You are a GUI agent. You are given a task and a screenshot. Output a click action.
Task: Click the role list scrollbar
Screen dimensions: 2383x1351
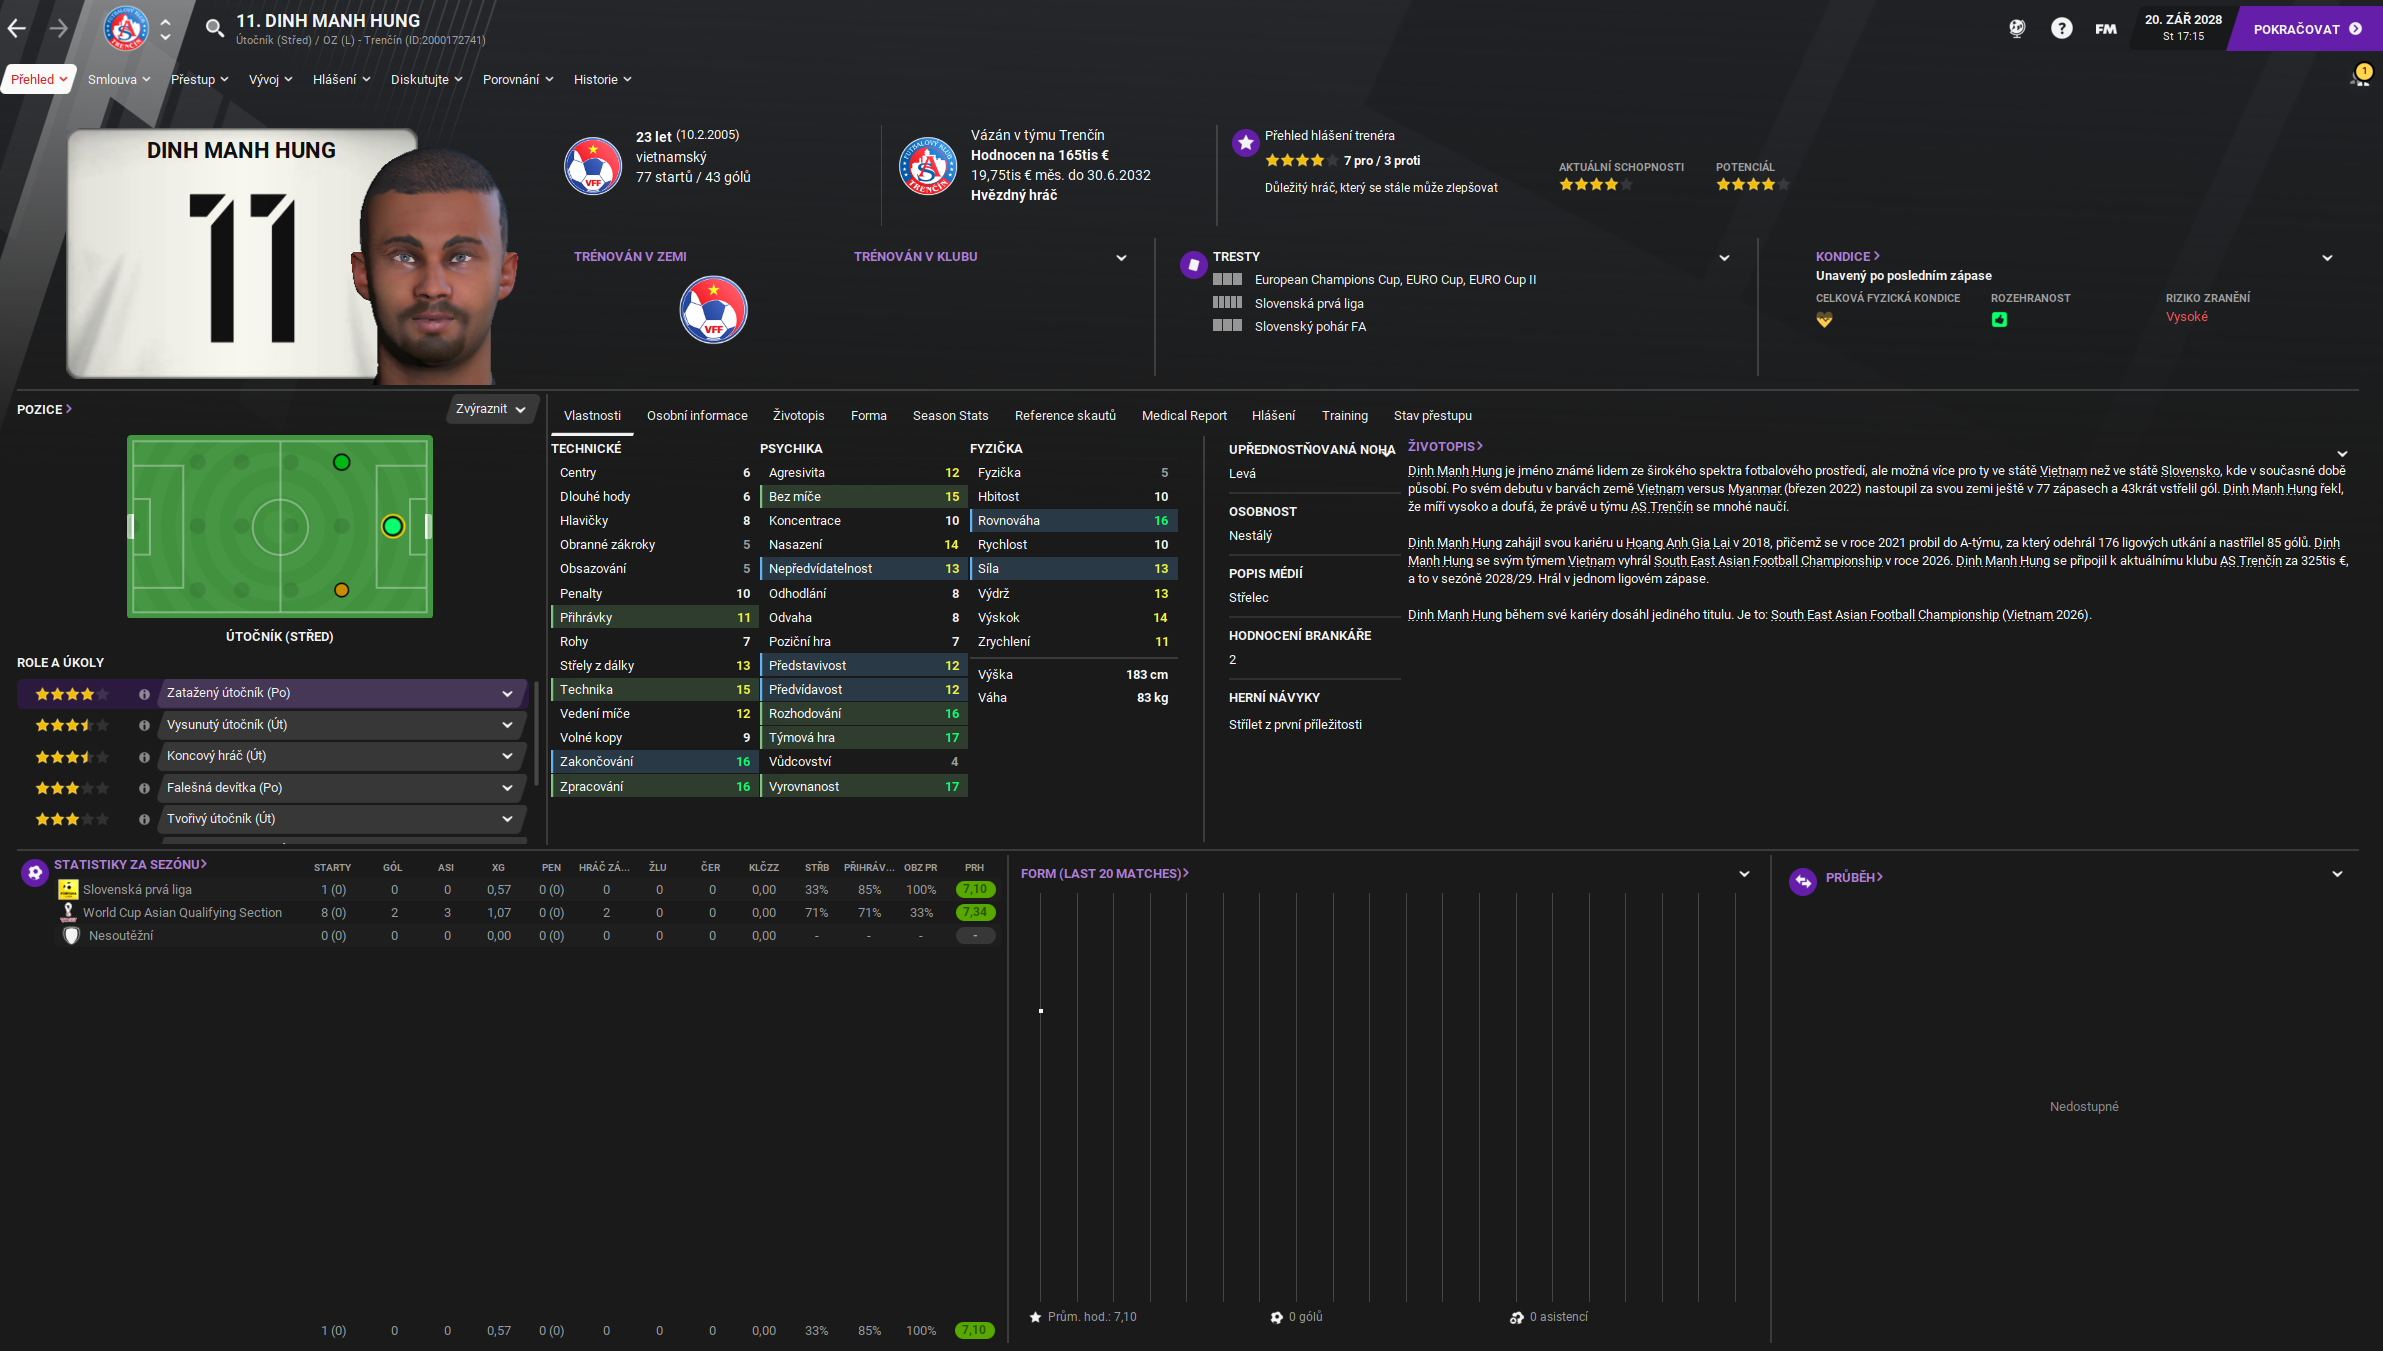pyautogui.click(x=537, y=733)
